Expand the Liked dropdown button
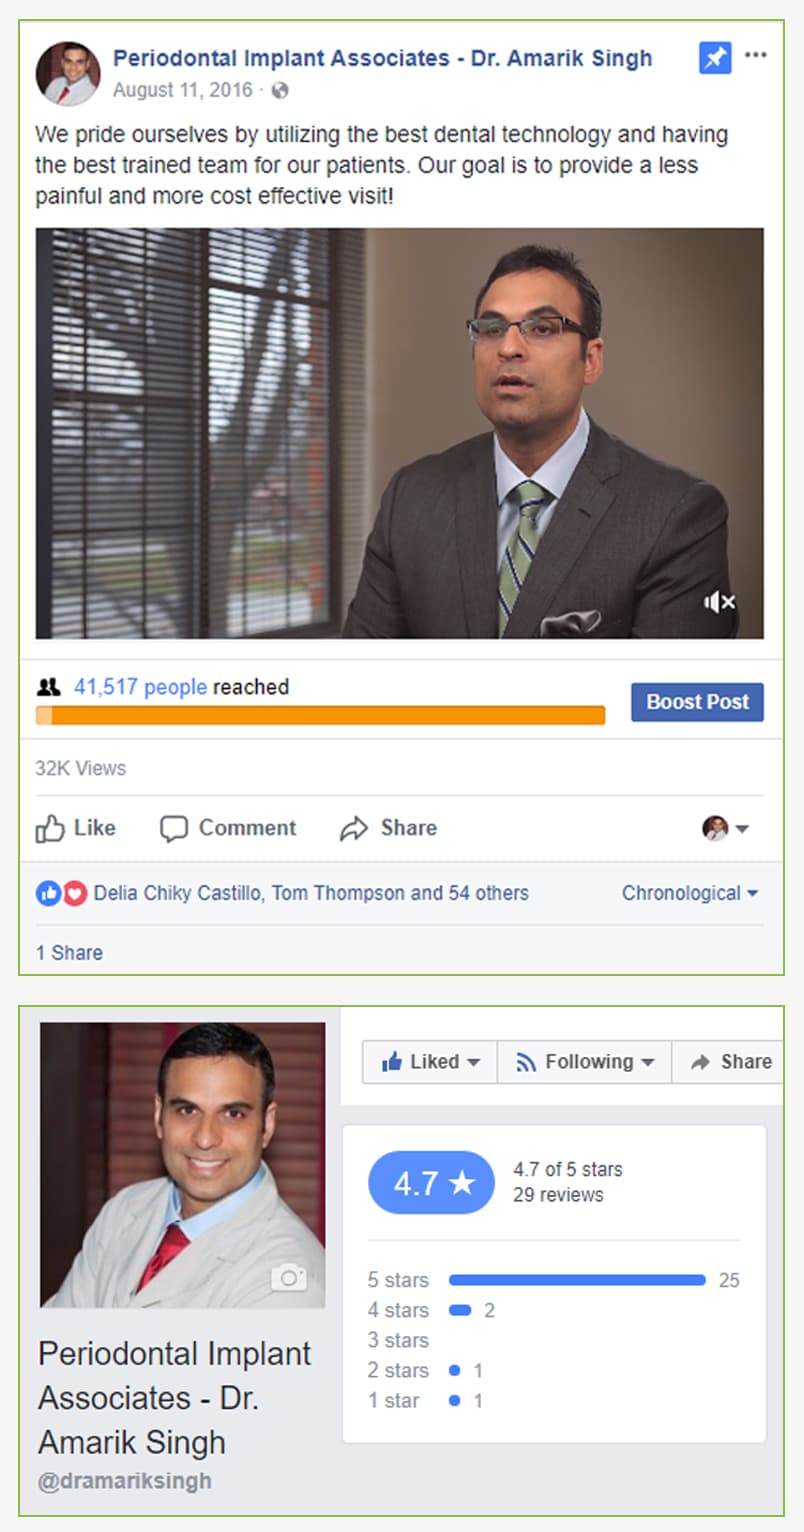The width and height of the screenshot is (804, 1532). [430, 1062]
